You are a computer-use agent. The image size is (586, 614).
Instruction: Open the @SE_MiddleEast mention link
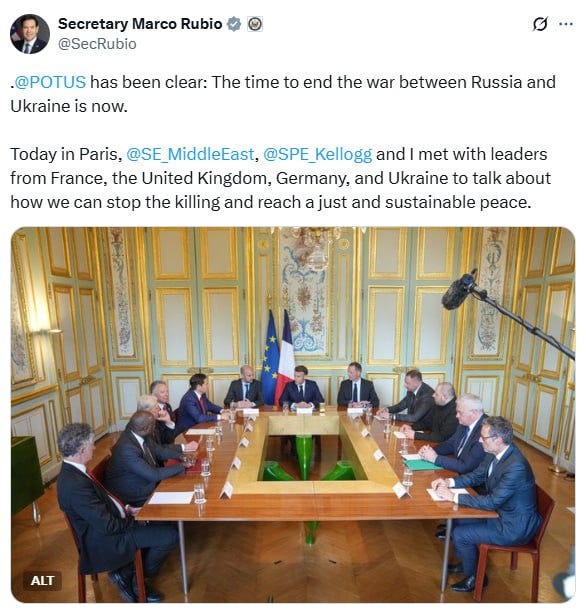(190, 154)
